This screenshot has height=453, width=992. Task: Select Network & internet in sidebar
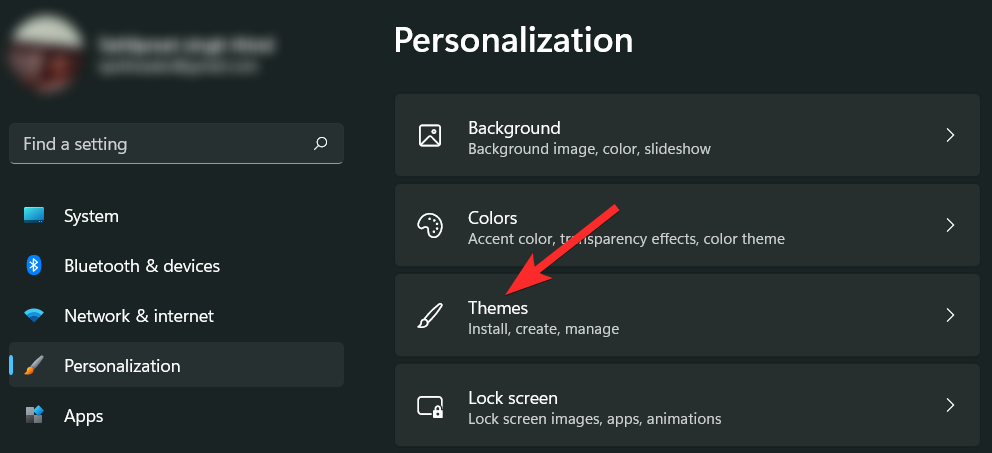click(x=138, y=316)
